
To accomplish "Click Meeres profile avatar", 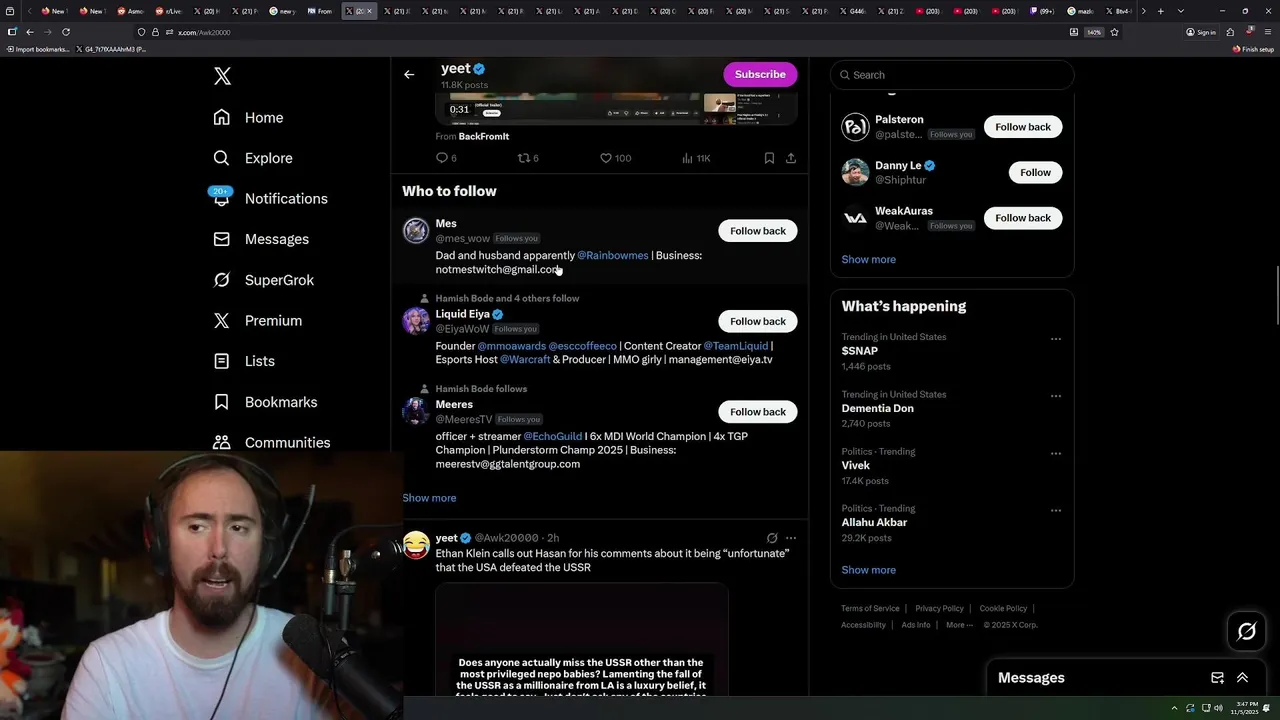I will pos(416,411).
